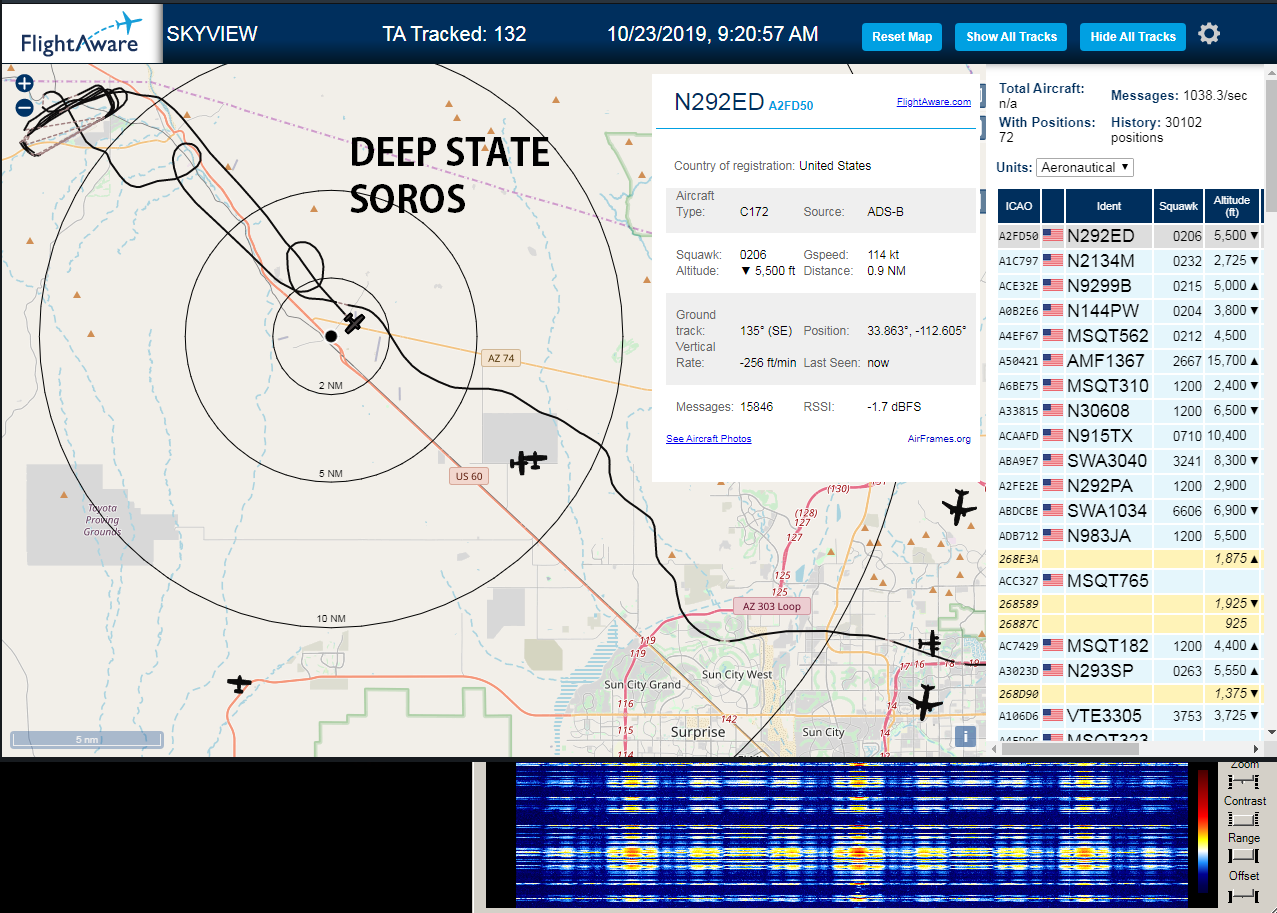Select the VTE3305 aircraft row
This screenshot has width=1277, height=913.
(x=1129, y=716)
